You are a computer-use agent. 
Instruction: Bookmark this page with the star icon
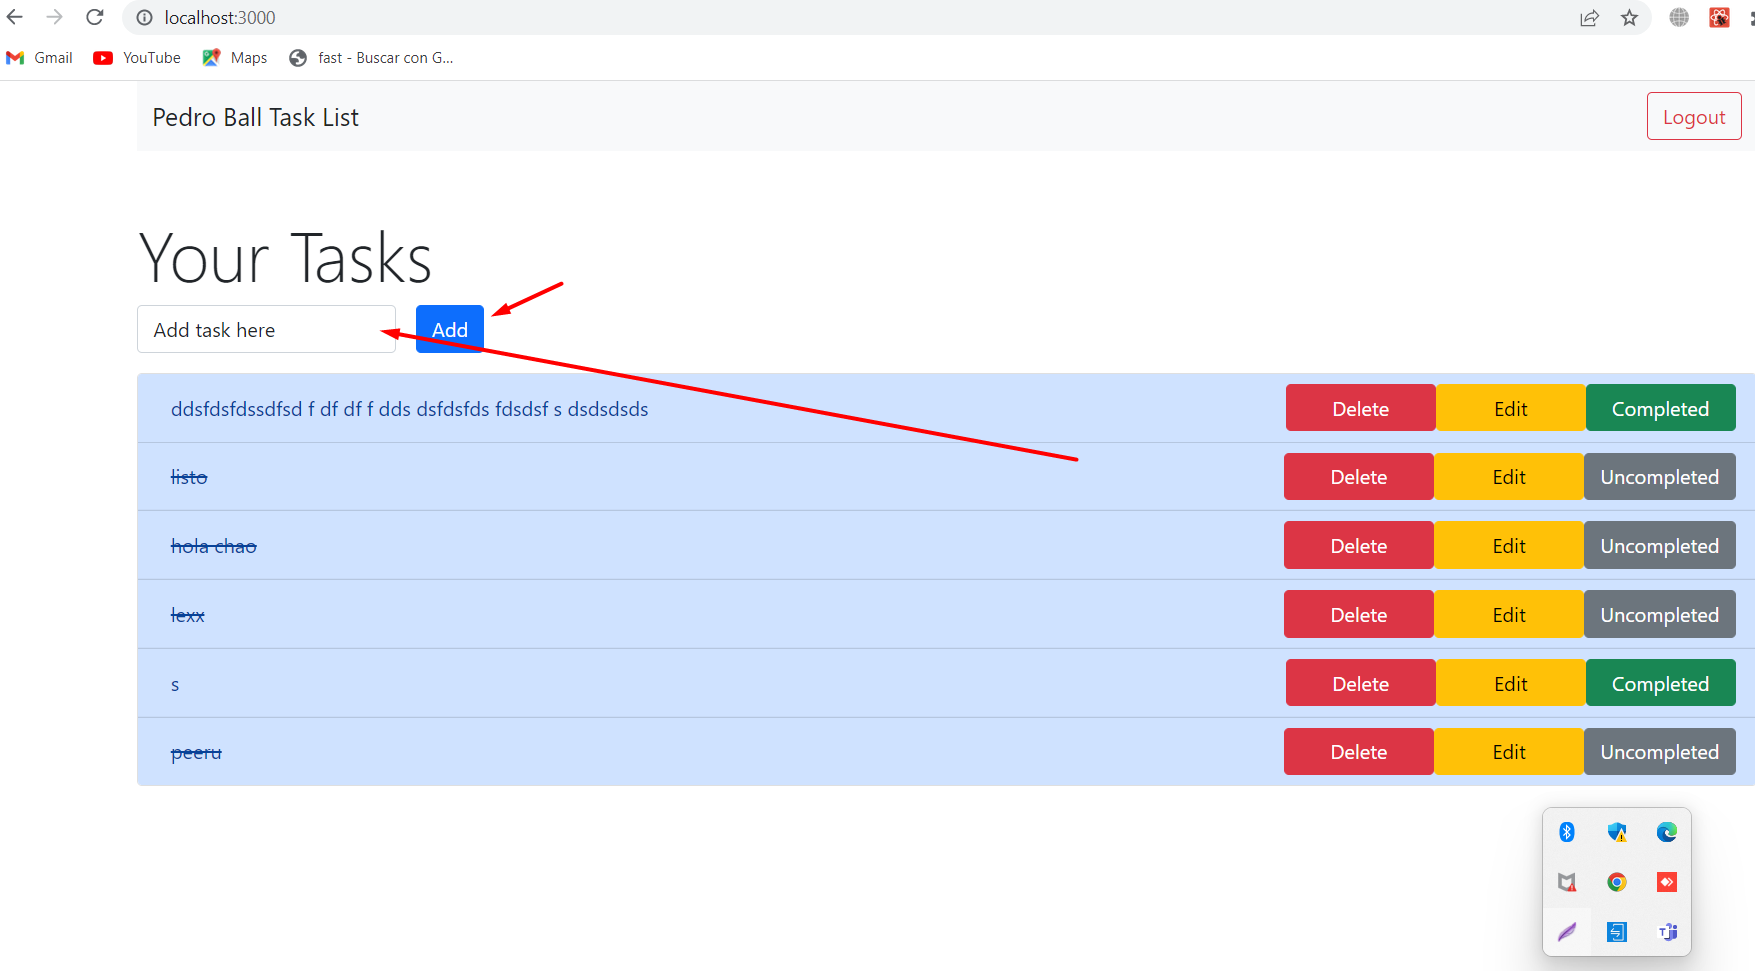(x=1630, y=18)
